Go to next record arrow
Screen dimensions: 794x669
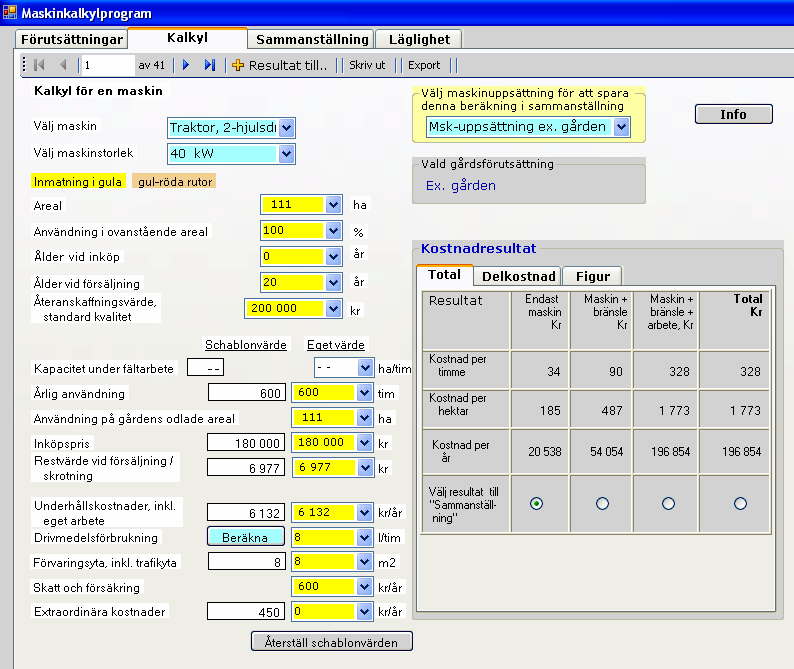coord(186,65)
